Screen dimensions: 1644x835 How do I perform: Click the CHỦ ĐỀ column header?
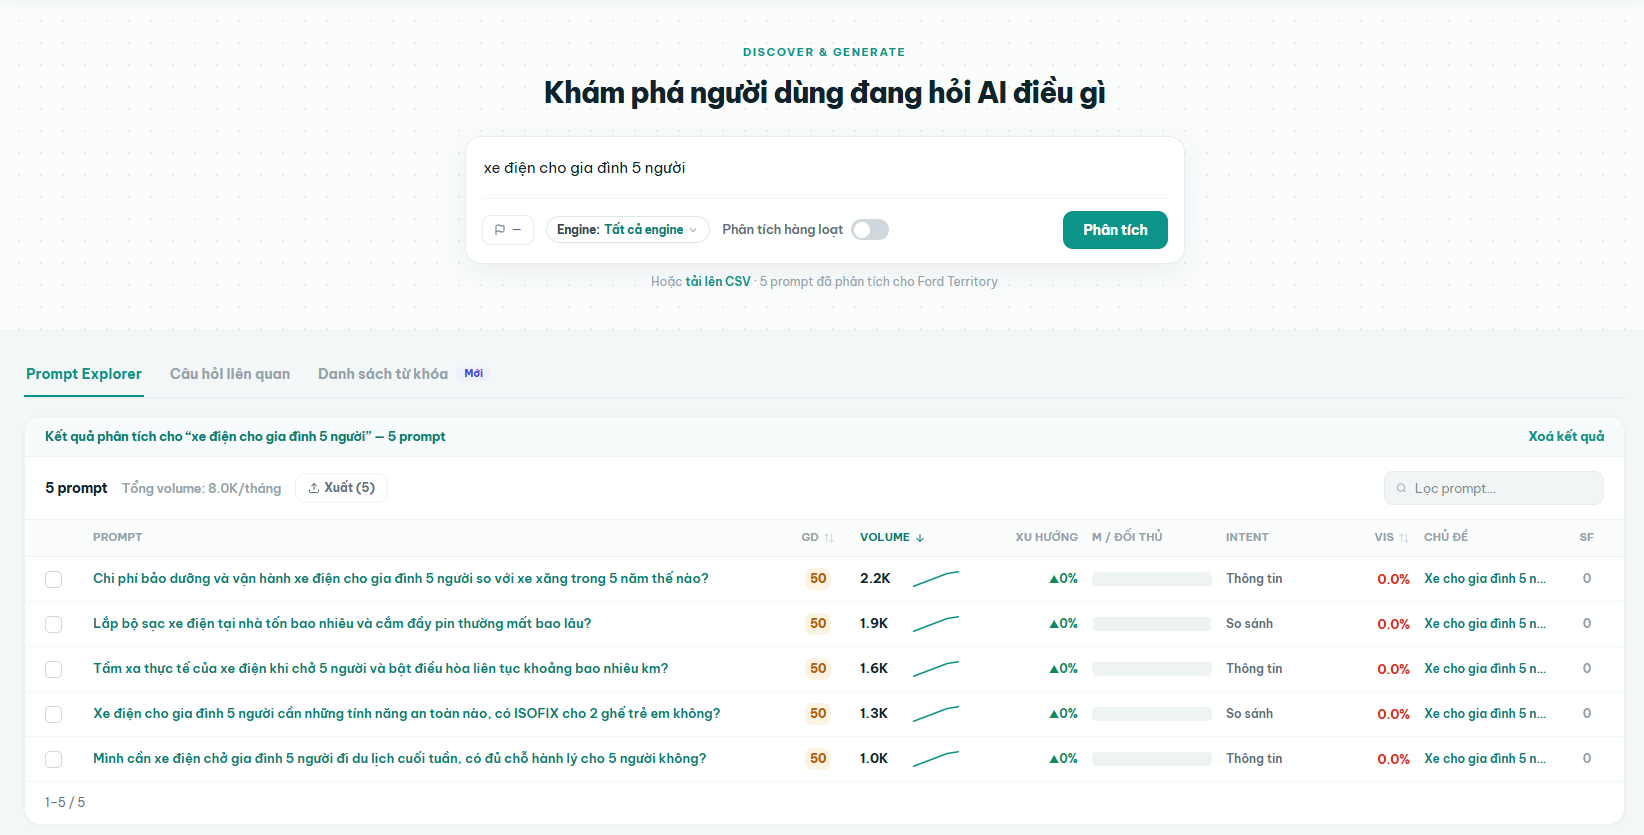pyautogui.click(x=1446, y=537)
